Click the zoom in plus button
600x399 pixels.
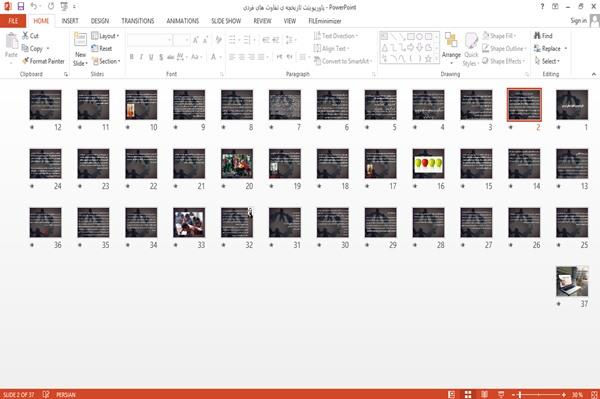(x=564, y=394)
